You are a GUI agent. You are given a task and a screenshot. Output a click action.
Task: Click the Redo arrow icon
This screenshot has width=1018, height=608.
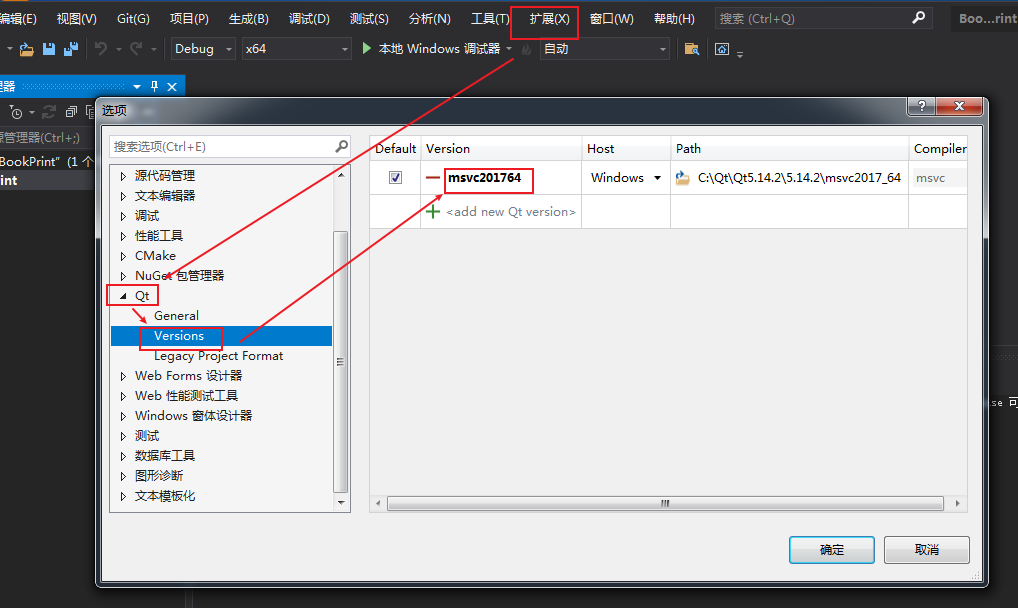(x=136, y=48)
